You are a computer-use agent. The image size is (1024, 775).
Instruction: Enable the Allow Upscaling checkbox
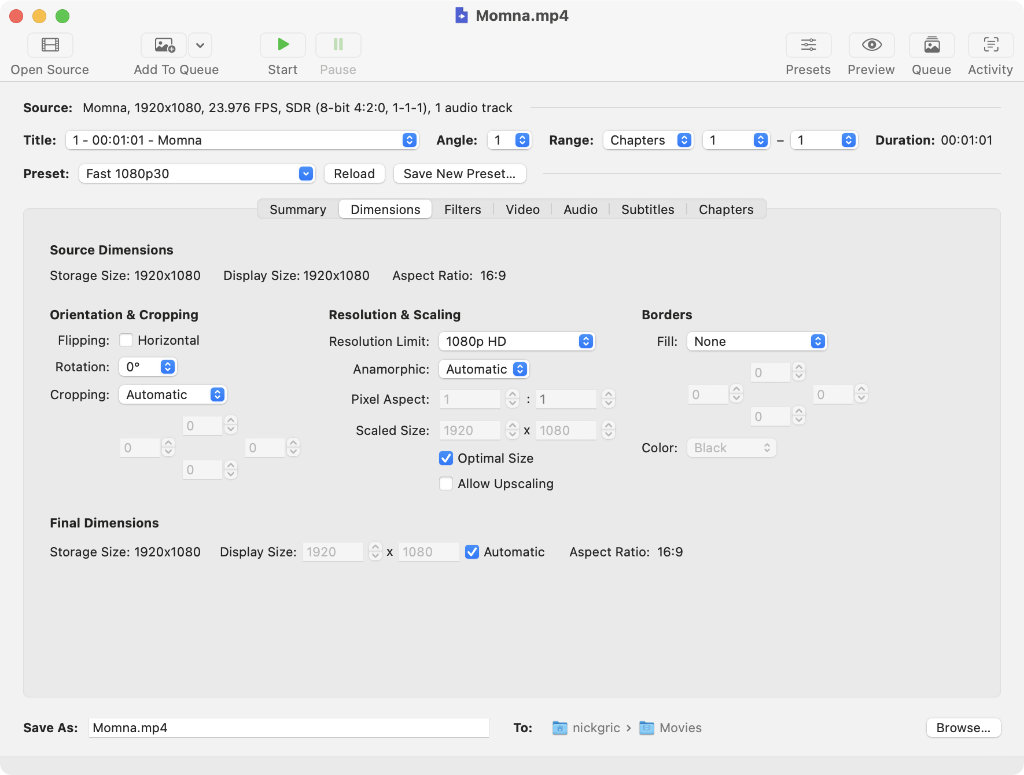click(x=446, y=484)
